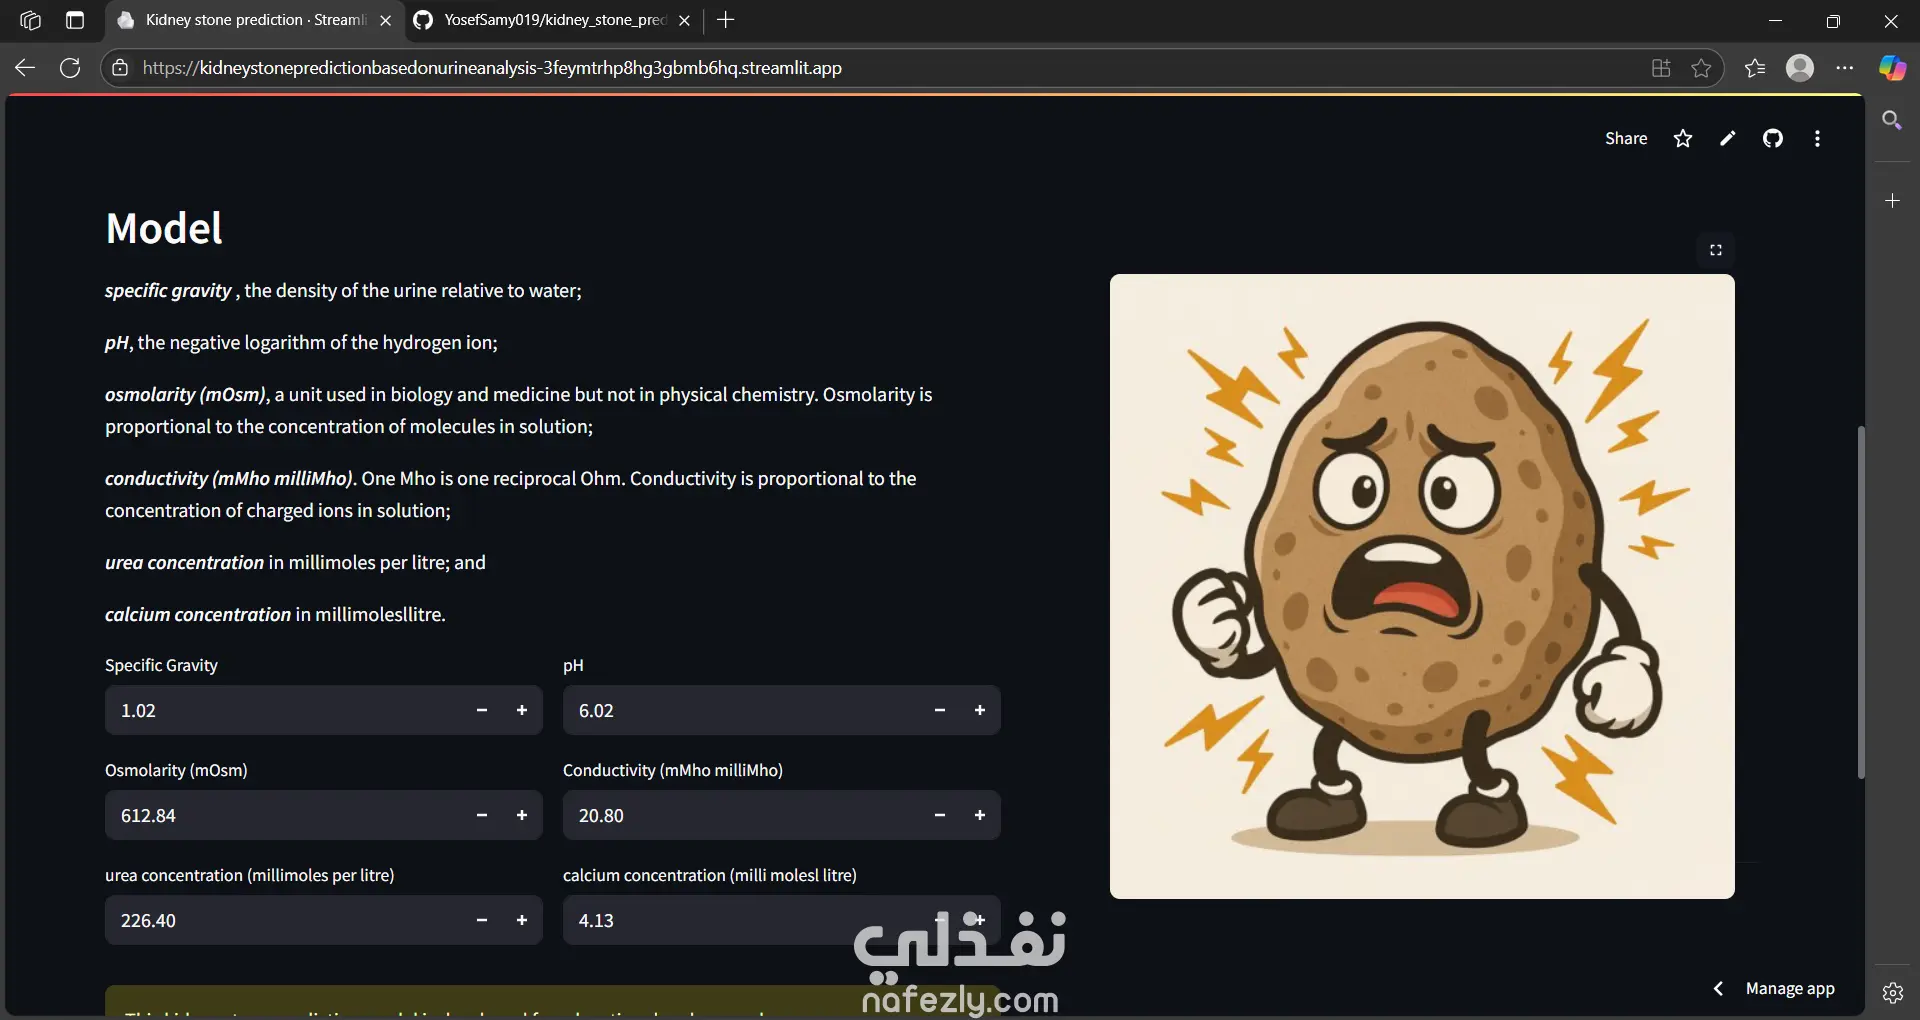The height and width of the screenshot is (1020, 1920).
Task: Edit the app with pencil icon
Action: [1728, 139]
